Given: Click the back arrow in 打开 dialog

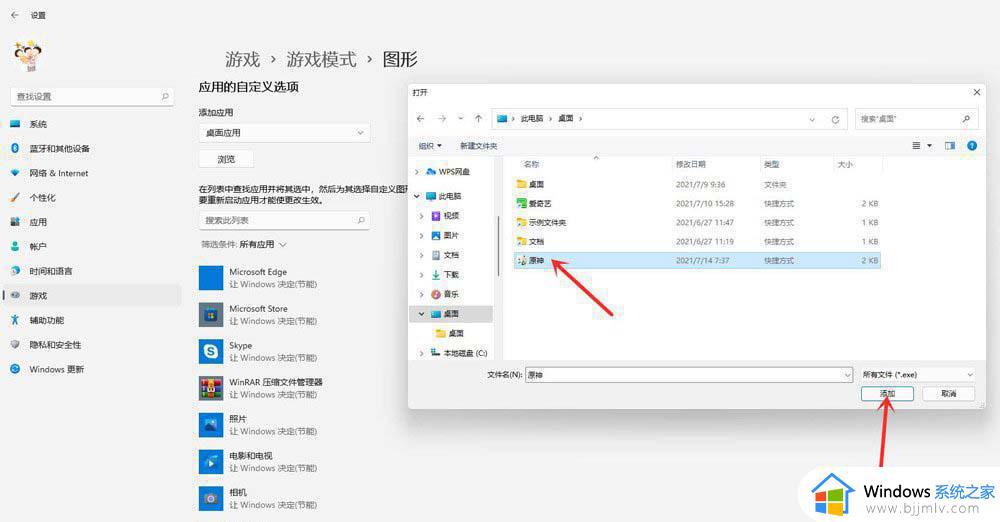Looking at the screenshot, I should (x=420, y=119).
